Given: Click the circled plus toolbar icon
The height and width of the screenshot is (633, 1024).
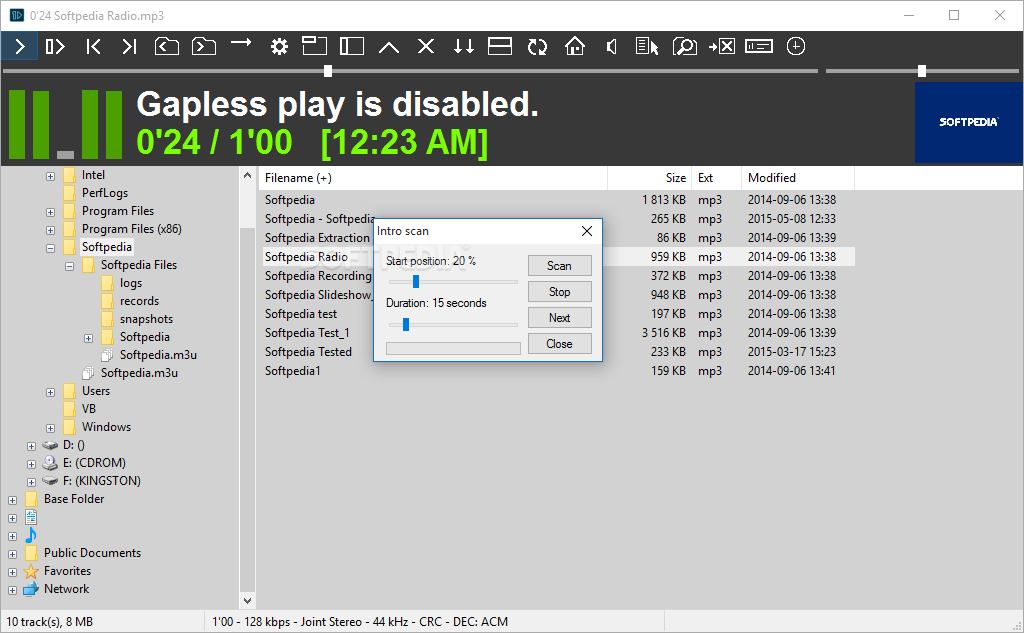Looking at the screenshot, I should (x=795, y=46).
